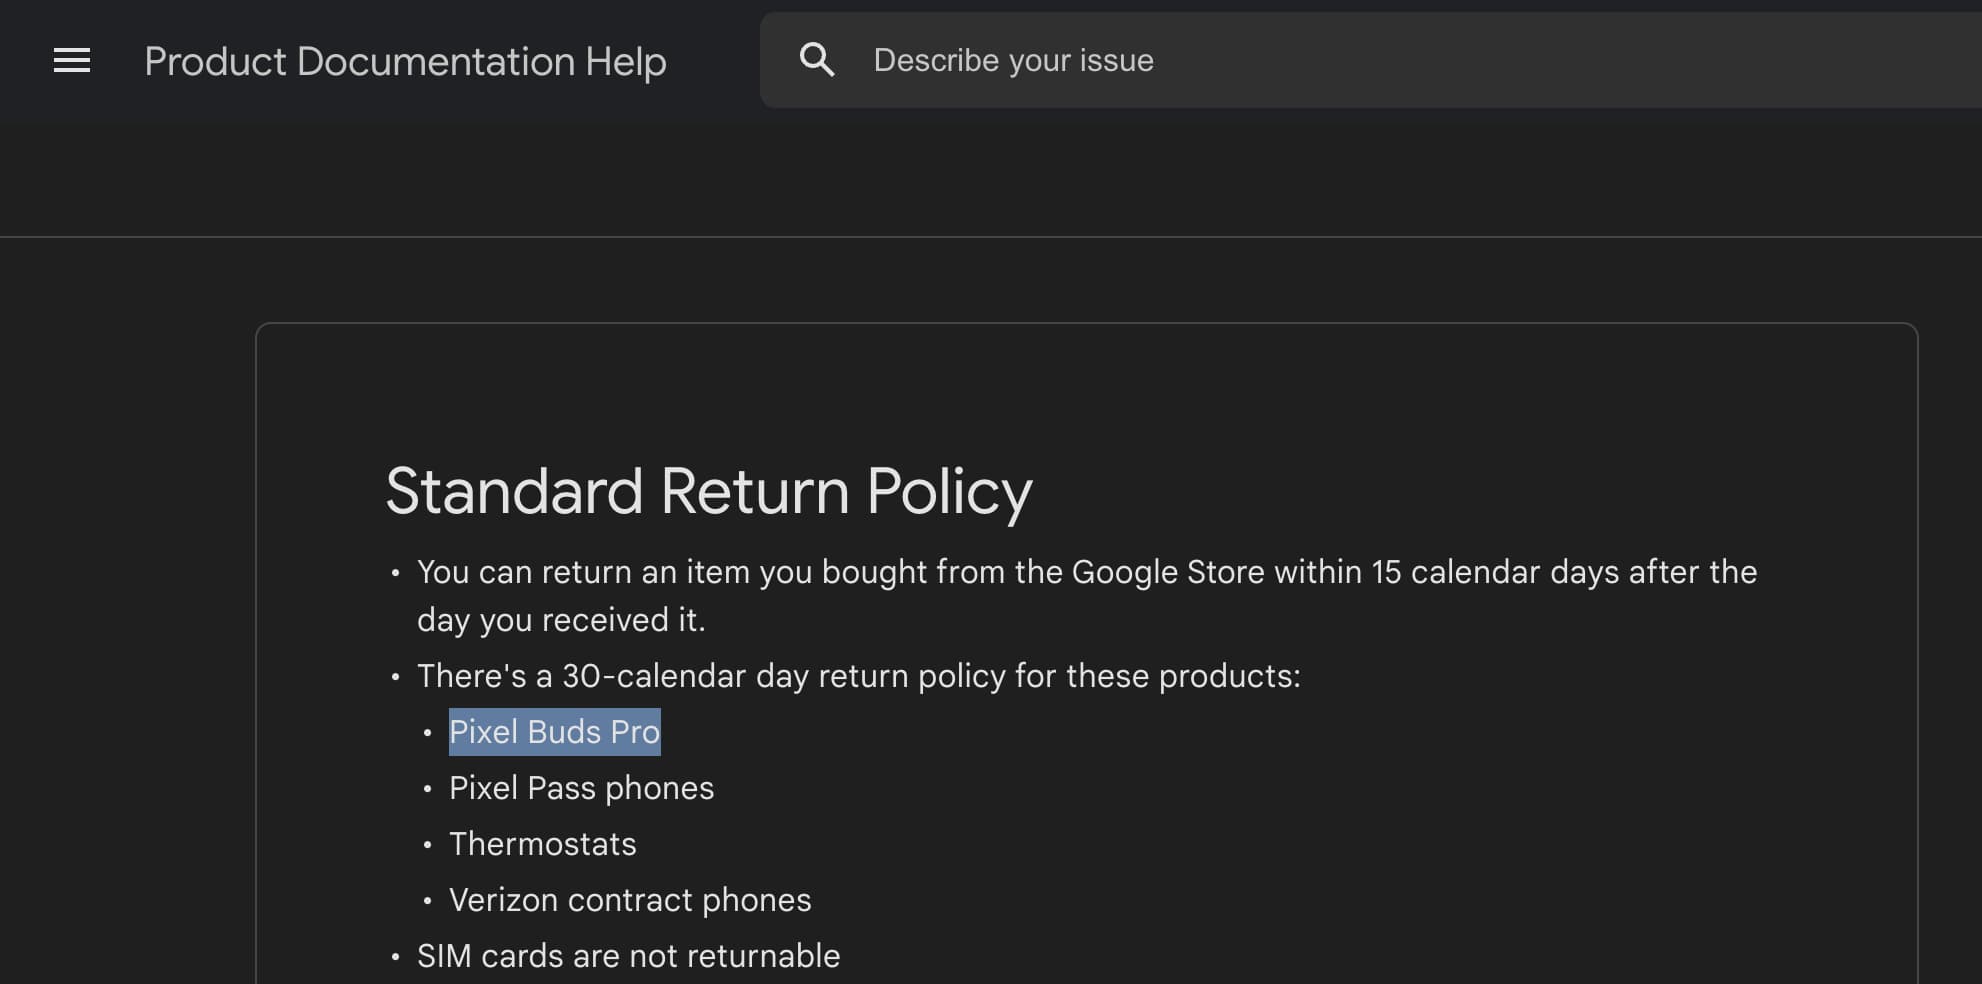Click "SIM cards are not returnable" text

(628, 956)
